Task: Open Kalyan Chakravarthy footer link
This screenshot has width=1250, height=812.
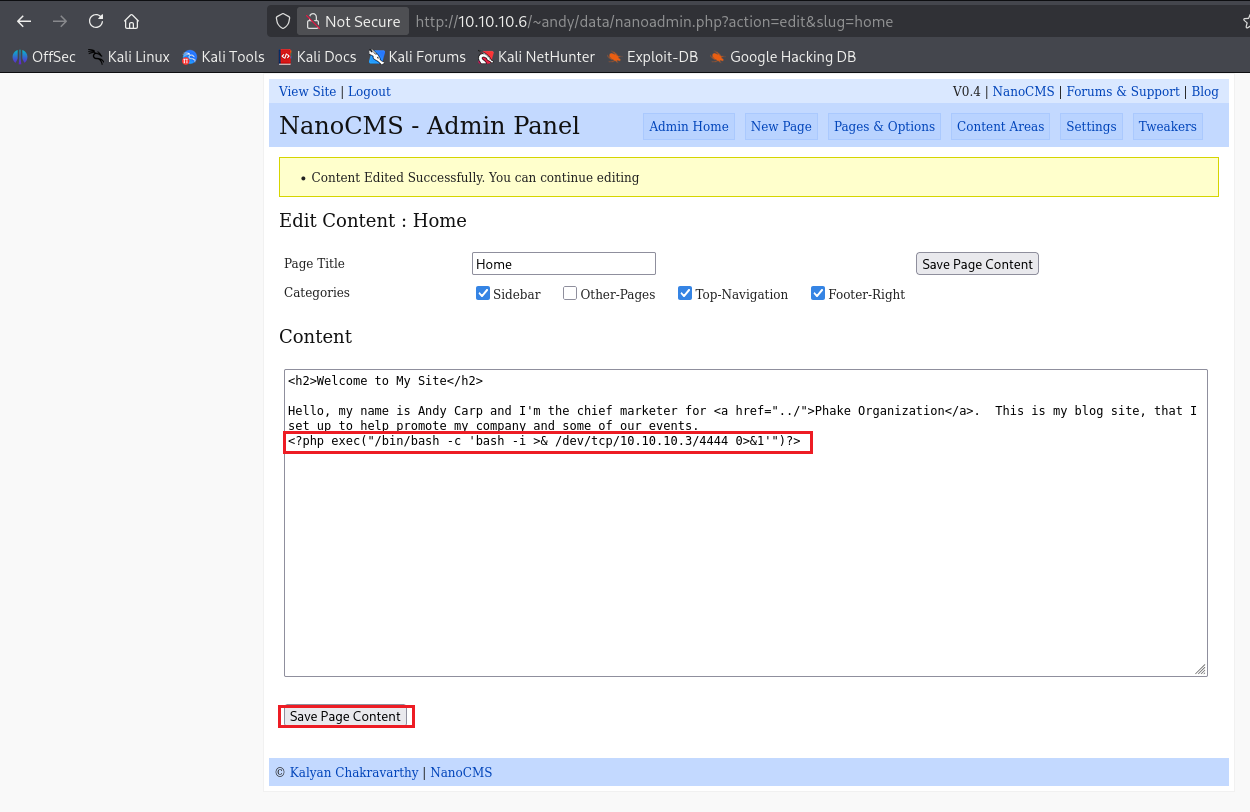Action: coord(354,772)
